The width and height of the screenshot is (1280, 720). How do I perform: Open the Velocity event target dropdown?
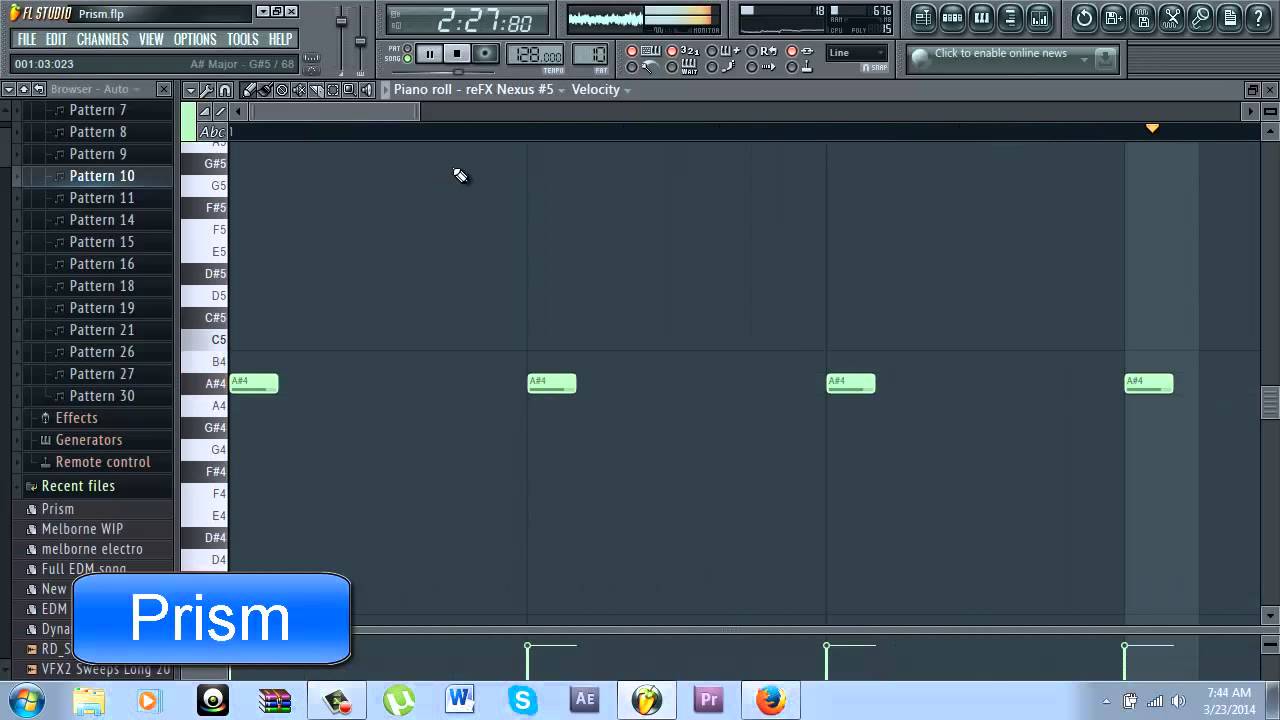[601, 90]
